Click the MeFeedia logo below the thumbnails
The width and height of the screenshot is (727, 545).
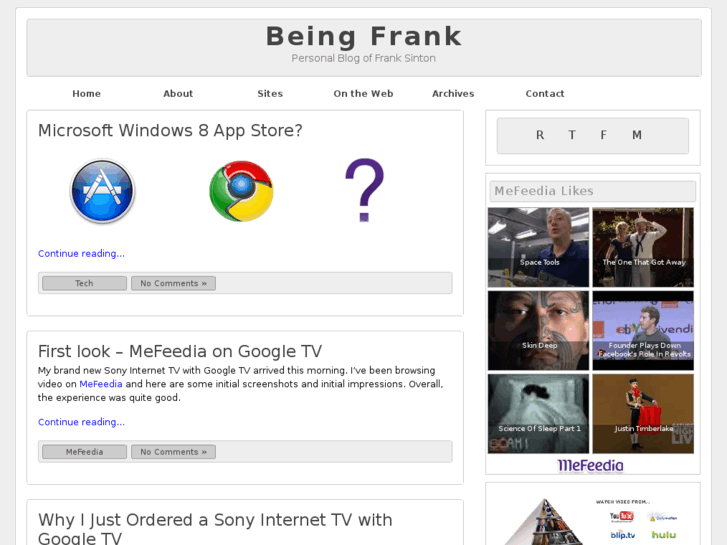pos(590,465)
